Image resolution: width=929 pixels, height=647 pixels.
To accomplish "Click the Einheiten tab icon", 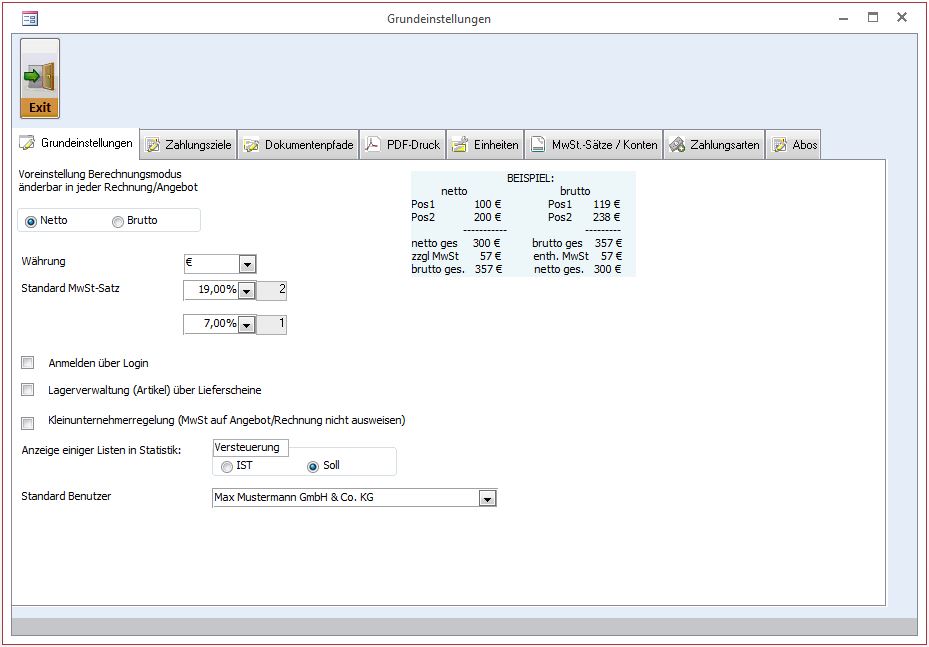I will (460, 145).
